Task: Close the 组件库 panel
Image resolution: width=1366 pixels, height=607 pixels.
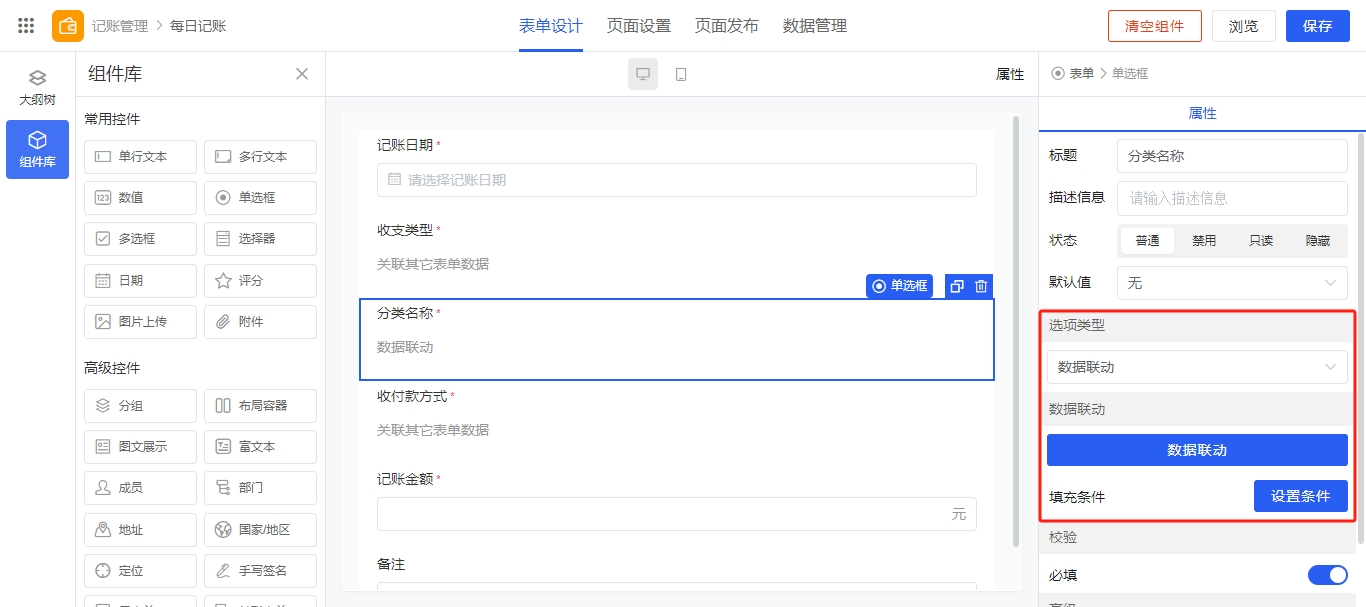Action: point(302,74)
